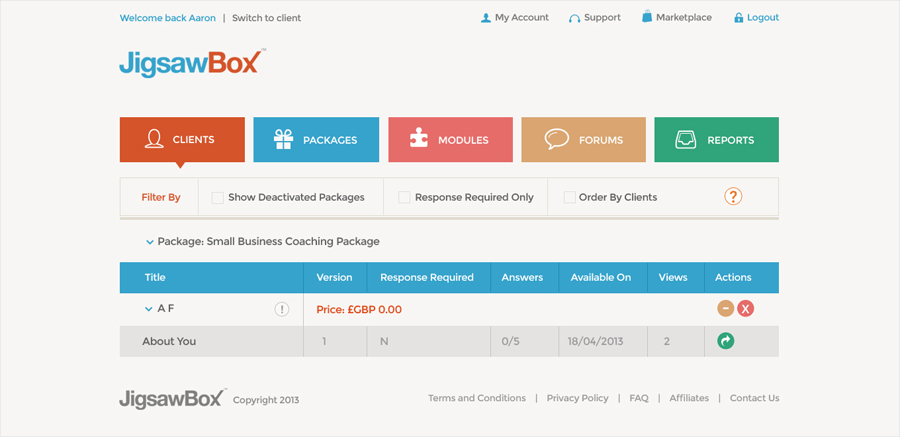The width and height of the screenshot is (900, 437).
Task: Open the Forums tab
Action: click(x=583, y=140)
